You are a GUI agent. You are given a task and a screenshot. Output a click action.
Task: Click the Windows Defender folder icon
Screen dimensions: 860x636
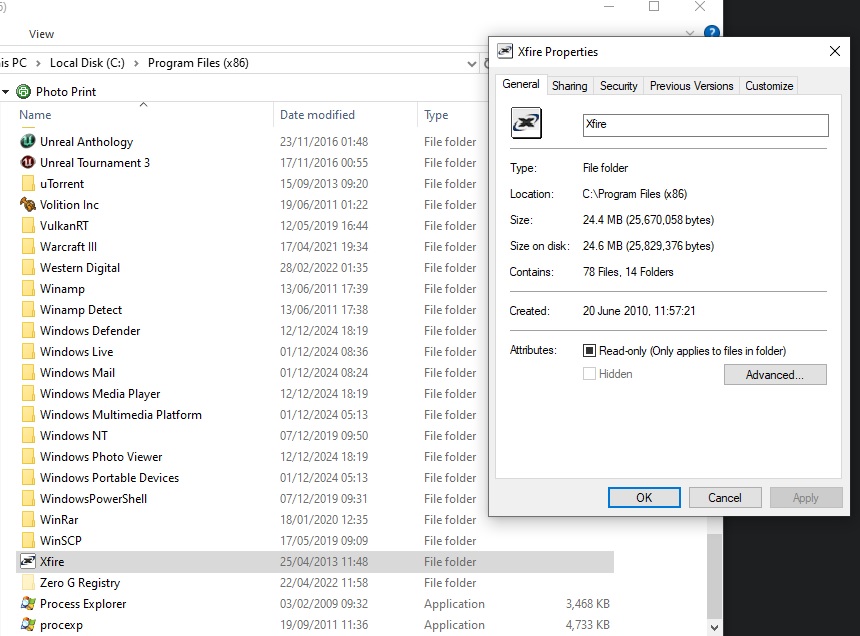point(28,331)
